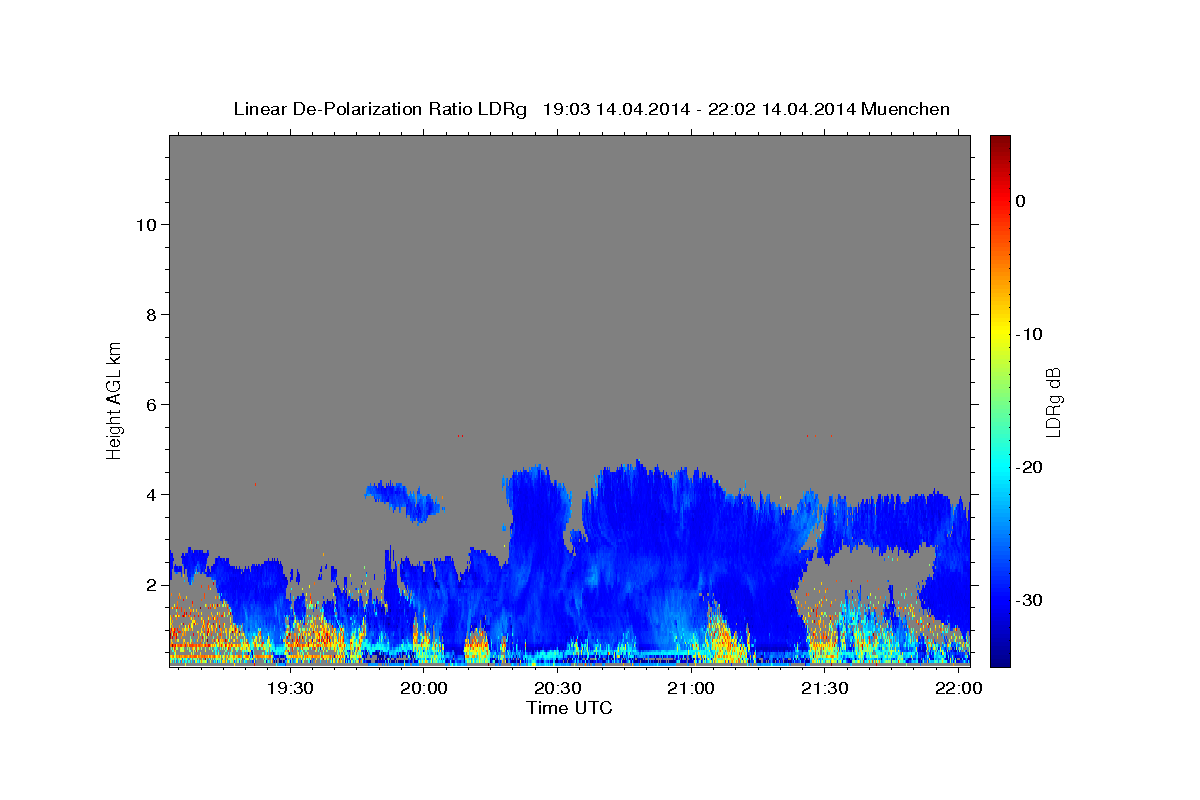Click the 'LDRg dB' colorbar label
Screen dimensions: 1200x800
pos(1053,401)
